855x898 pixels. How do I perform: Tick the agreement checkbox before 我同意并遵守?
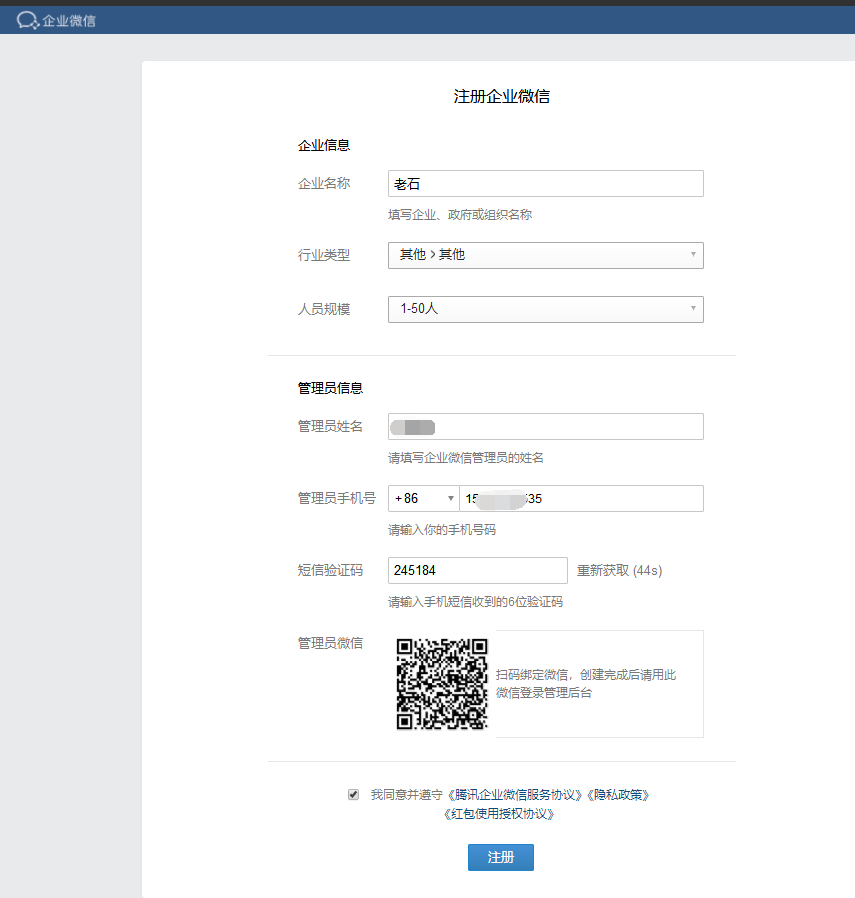coord(353,795)
